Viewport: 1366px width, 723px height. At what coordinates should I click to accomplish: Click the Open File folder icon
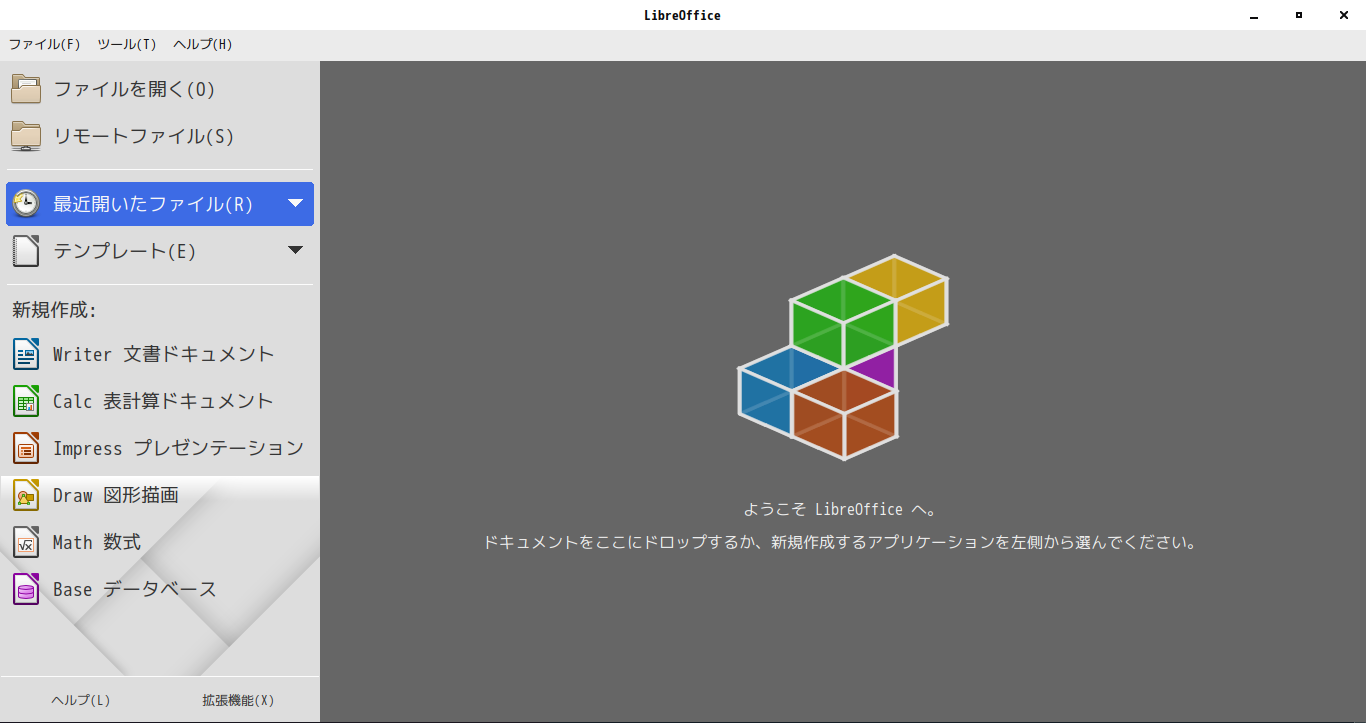pyautogui.click(x=26, y=89)
